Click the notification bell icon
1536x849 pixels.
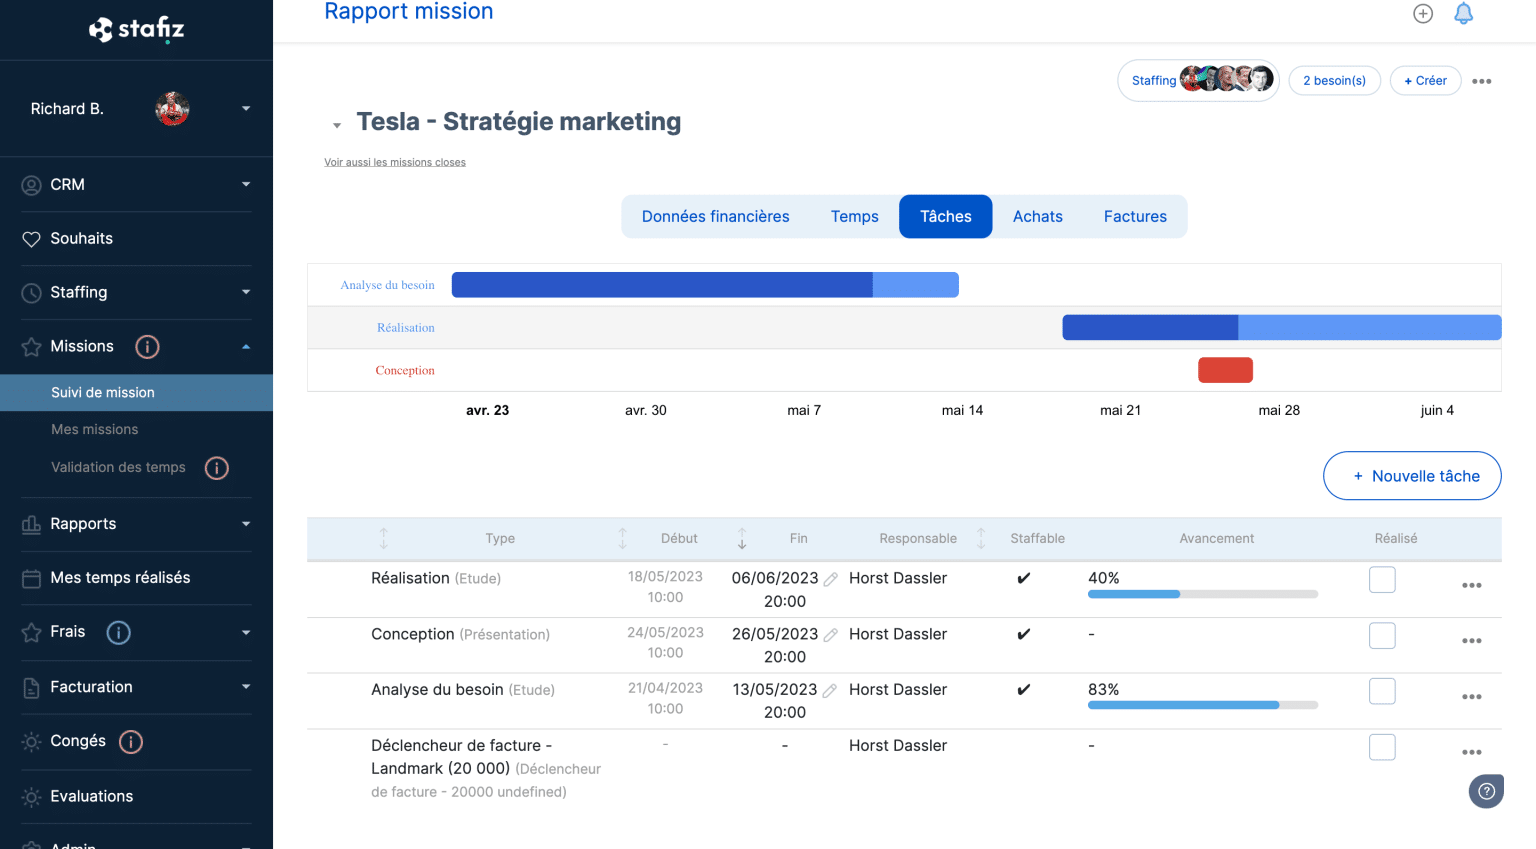coord(1463,13)
